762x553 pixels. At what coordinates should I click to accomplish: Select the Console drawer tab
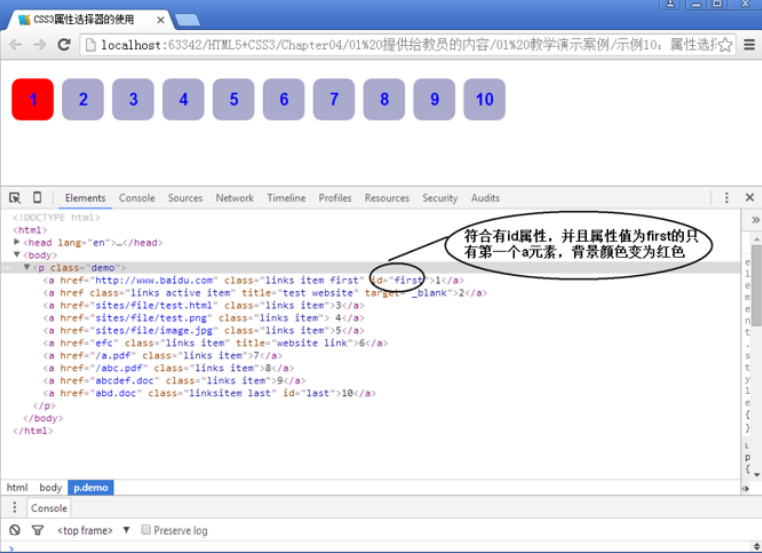[49, 508]
